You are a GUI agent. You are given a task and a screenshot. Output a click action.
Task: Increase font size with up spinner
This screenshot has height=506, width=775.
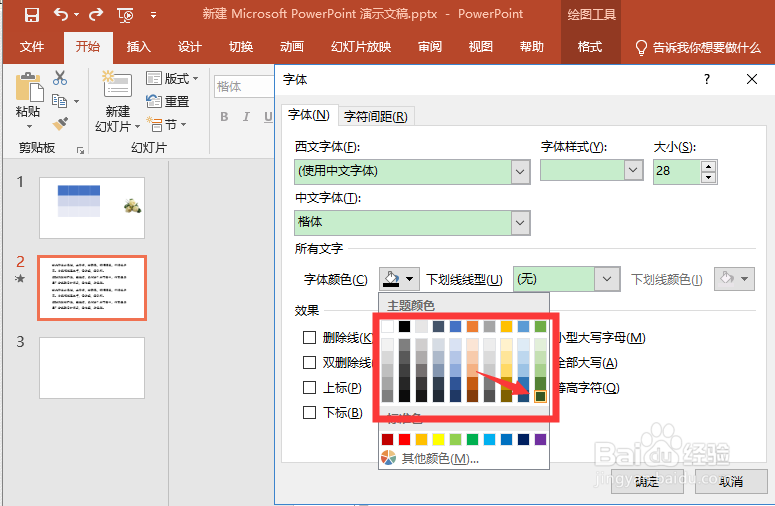point(709,167)
